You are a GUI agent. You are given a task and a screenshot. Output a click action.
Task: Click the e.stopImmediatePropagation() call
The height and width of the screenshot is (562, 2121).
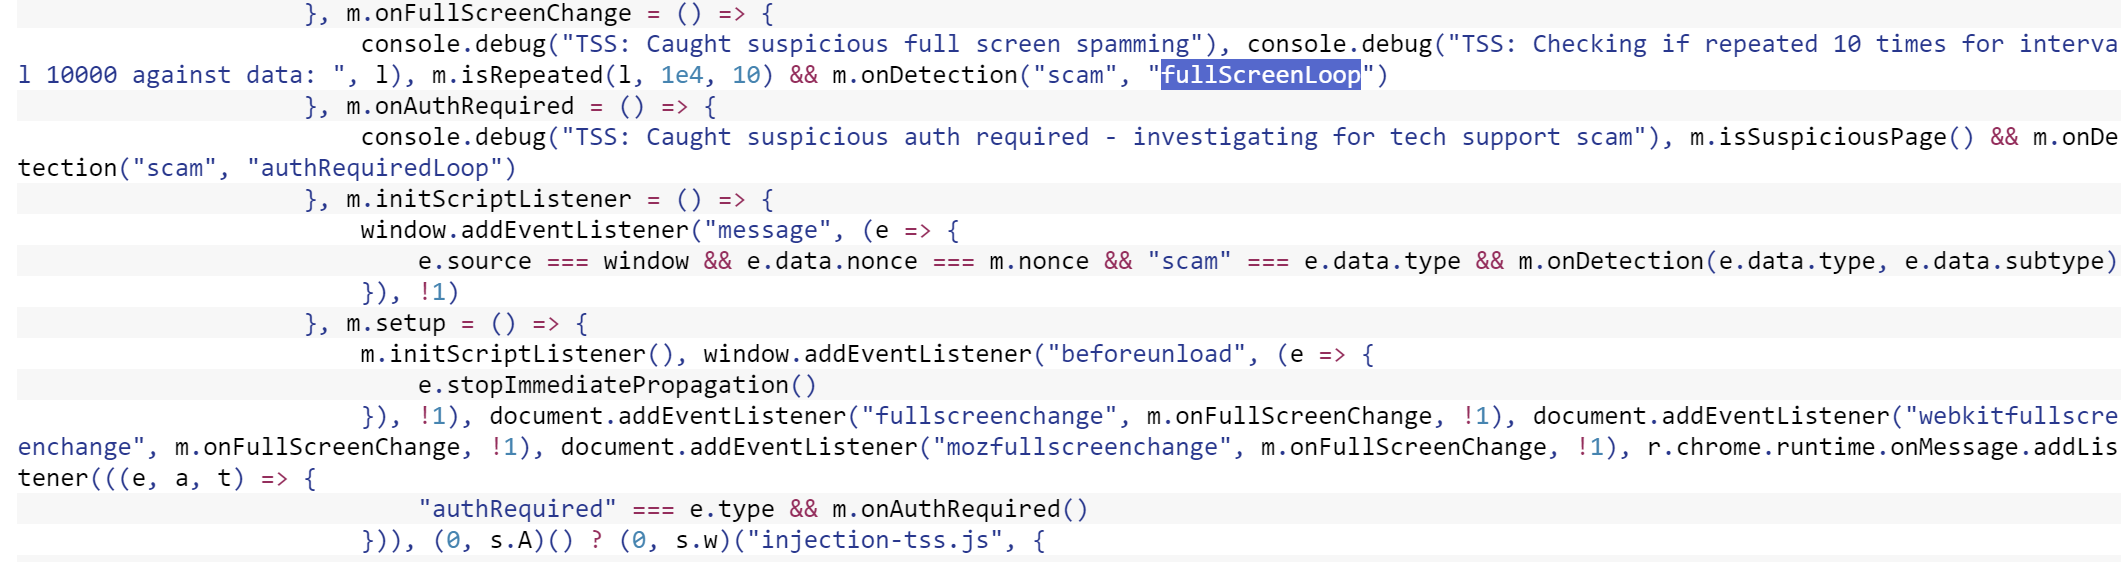617,385
